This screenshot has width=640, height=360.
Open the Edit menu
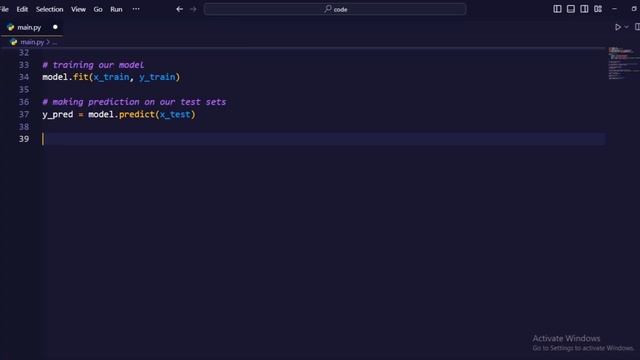[22, 9]
